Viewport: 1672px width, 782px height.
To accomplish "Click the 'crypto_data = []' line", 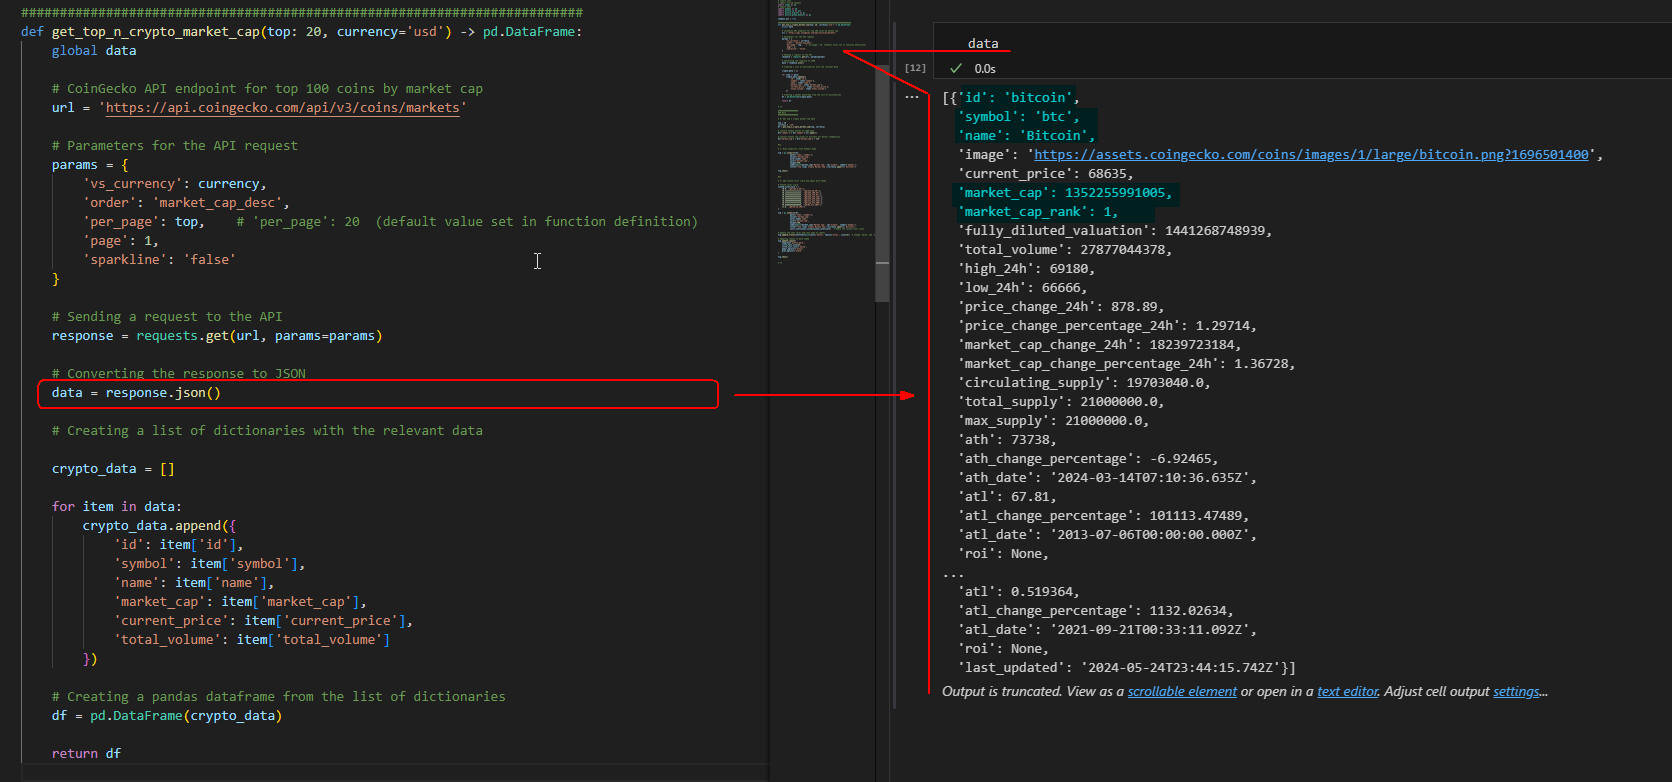I will (x=113, y=469).
